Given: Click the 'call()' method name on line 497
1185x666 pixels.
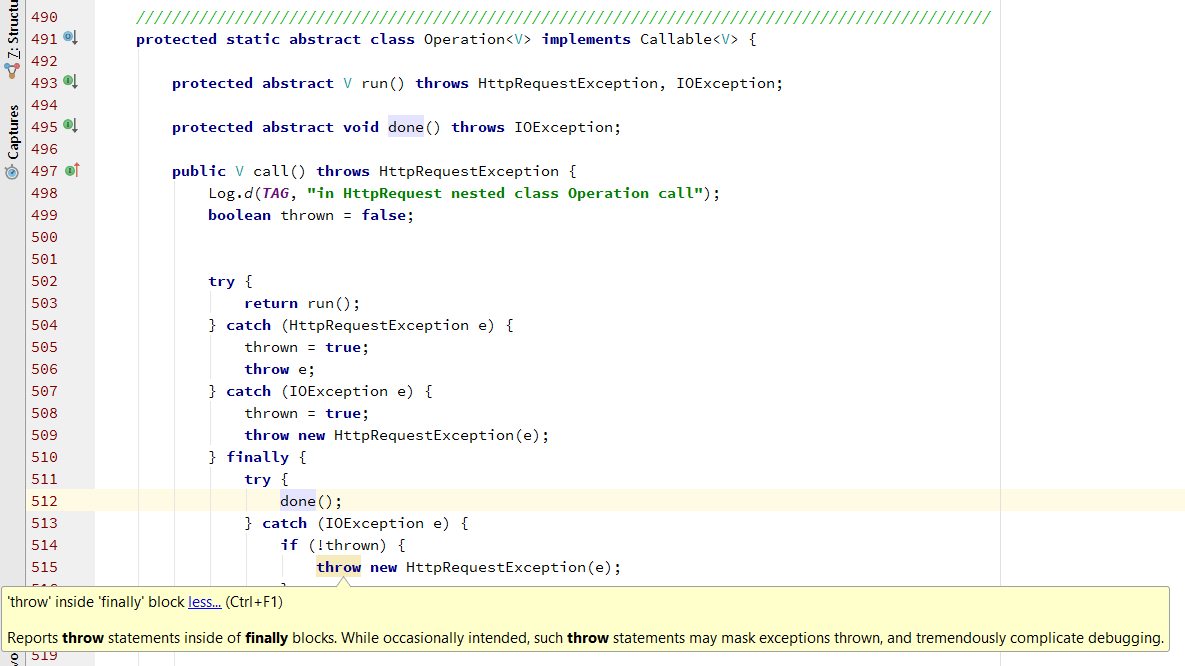Looking at the screenshot, I should [x=279, y=171].
